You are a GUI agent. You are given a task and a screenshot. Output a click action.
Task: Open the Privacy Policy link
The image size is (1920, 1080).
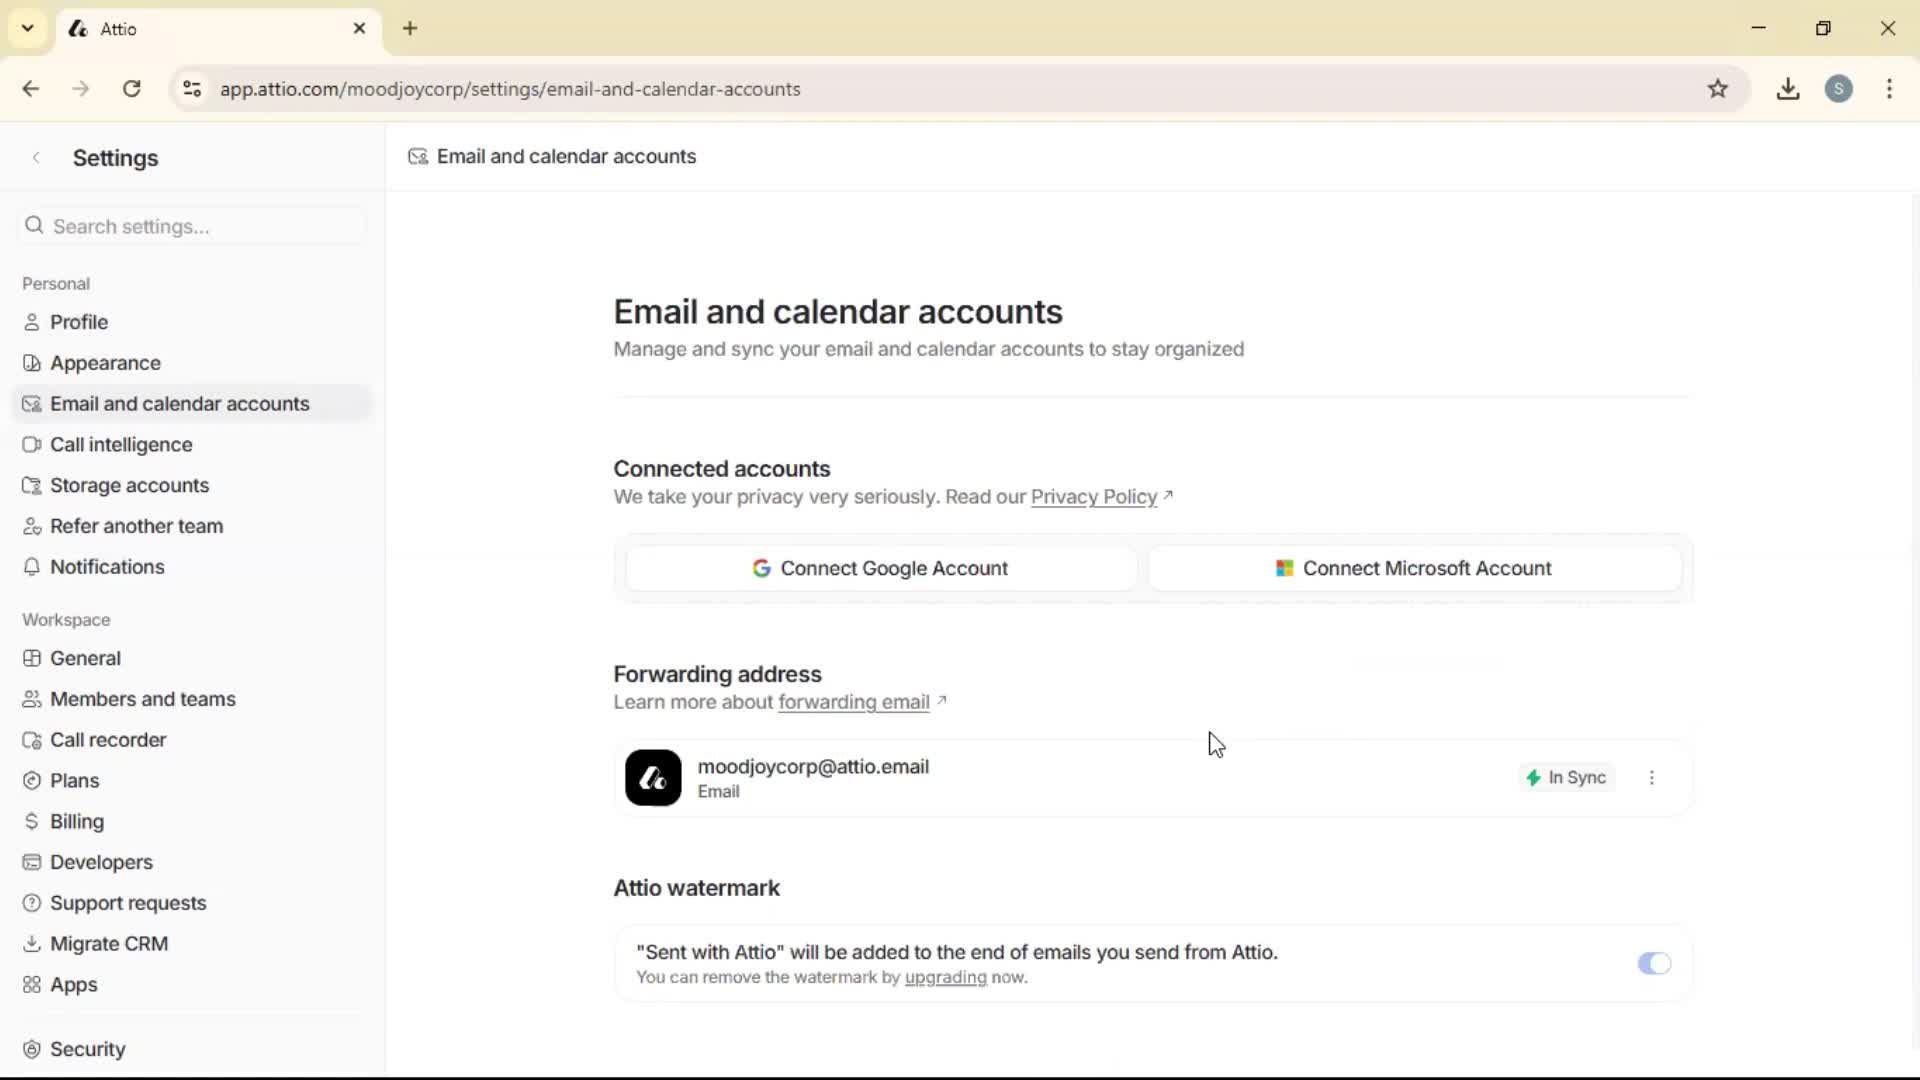click(x=1093, y=497)
